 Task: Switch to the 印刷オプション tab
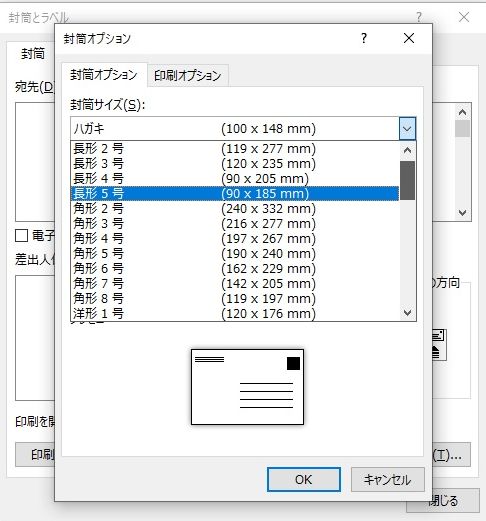pyautogui.click(x=188, y=76)
